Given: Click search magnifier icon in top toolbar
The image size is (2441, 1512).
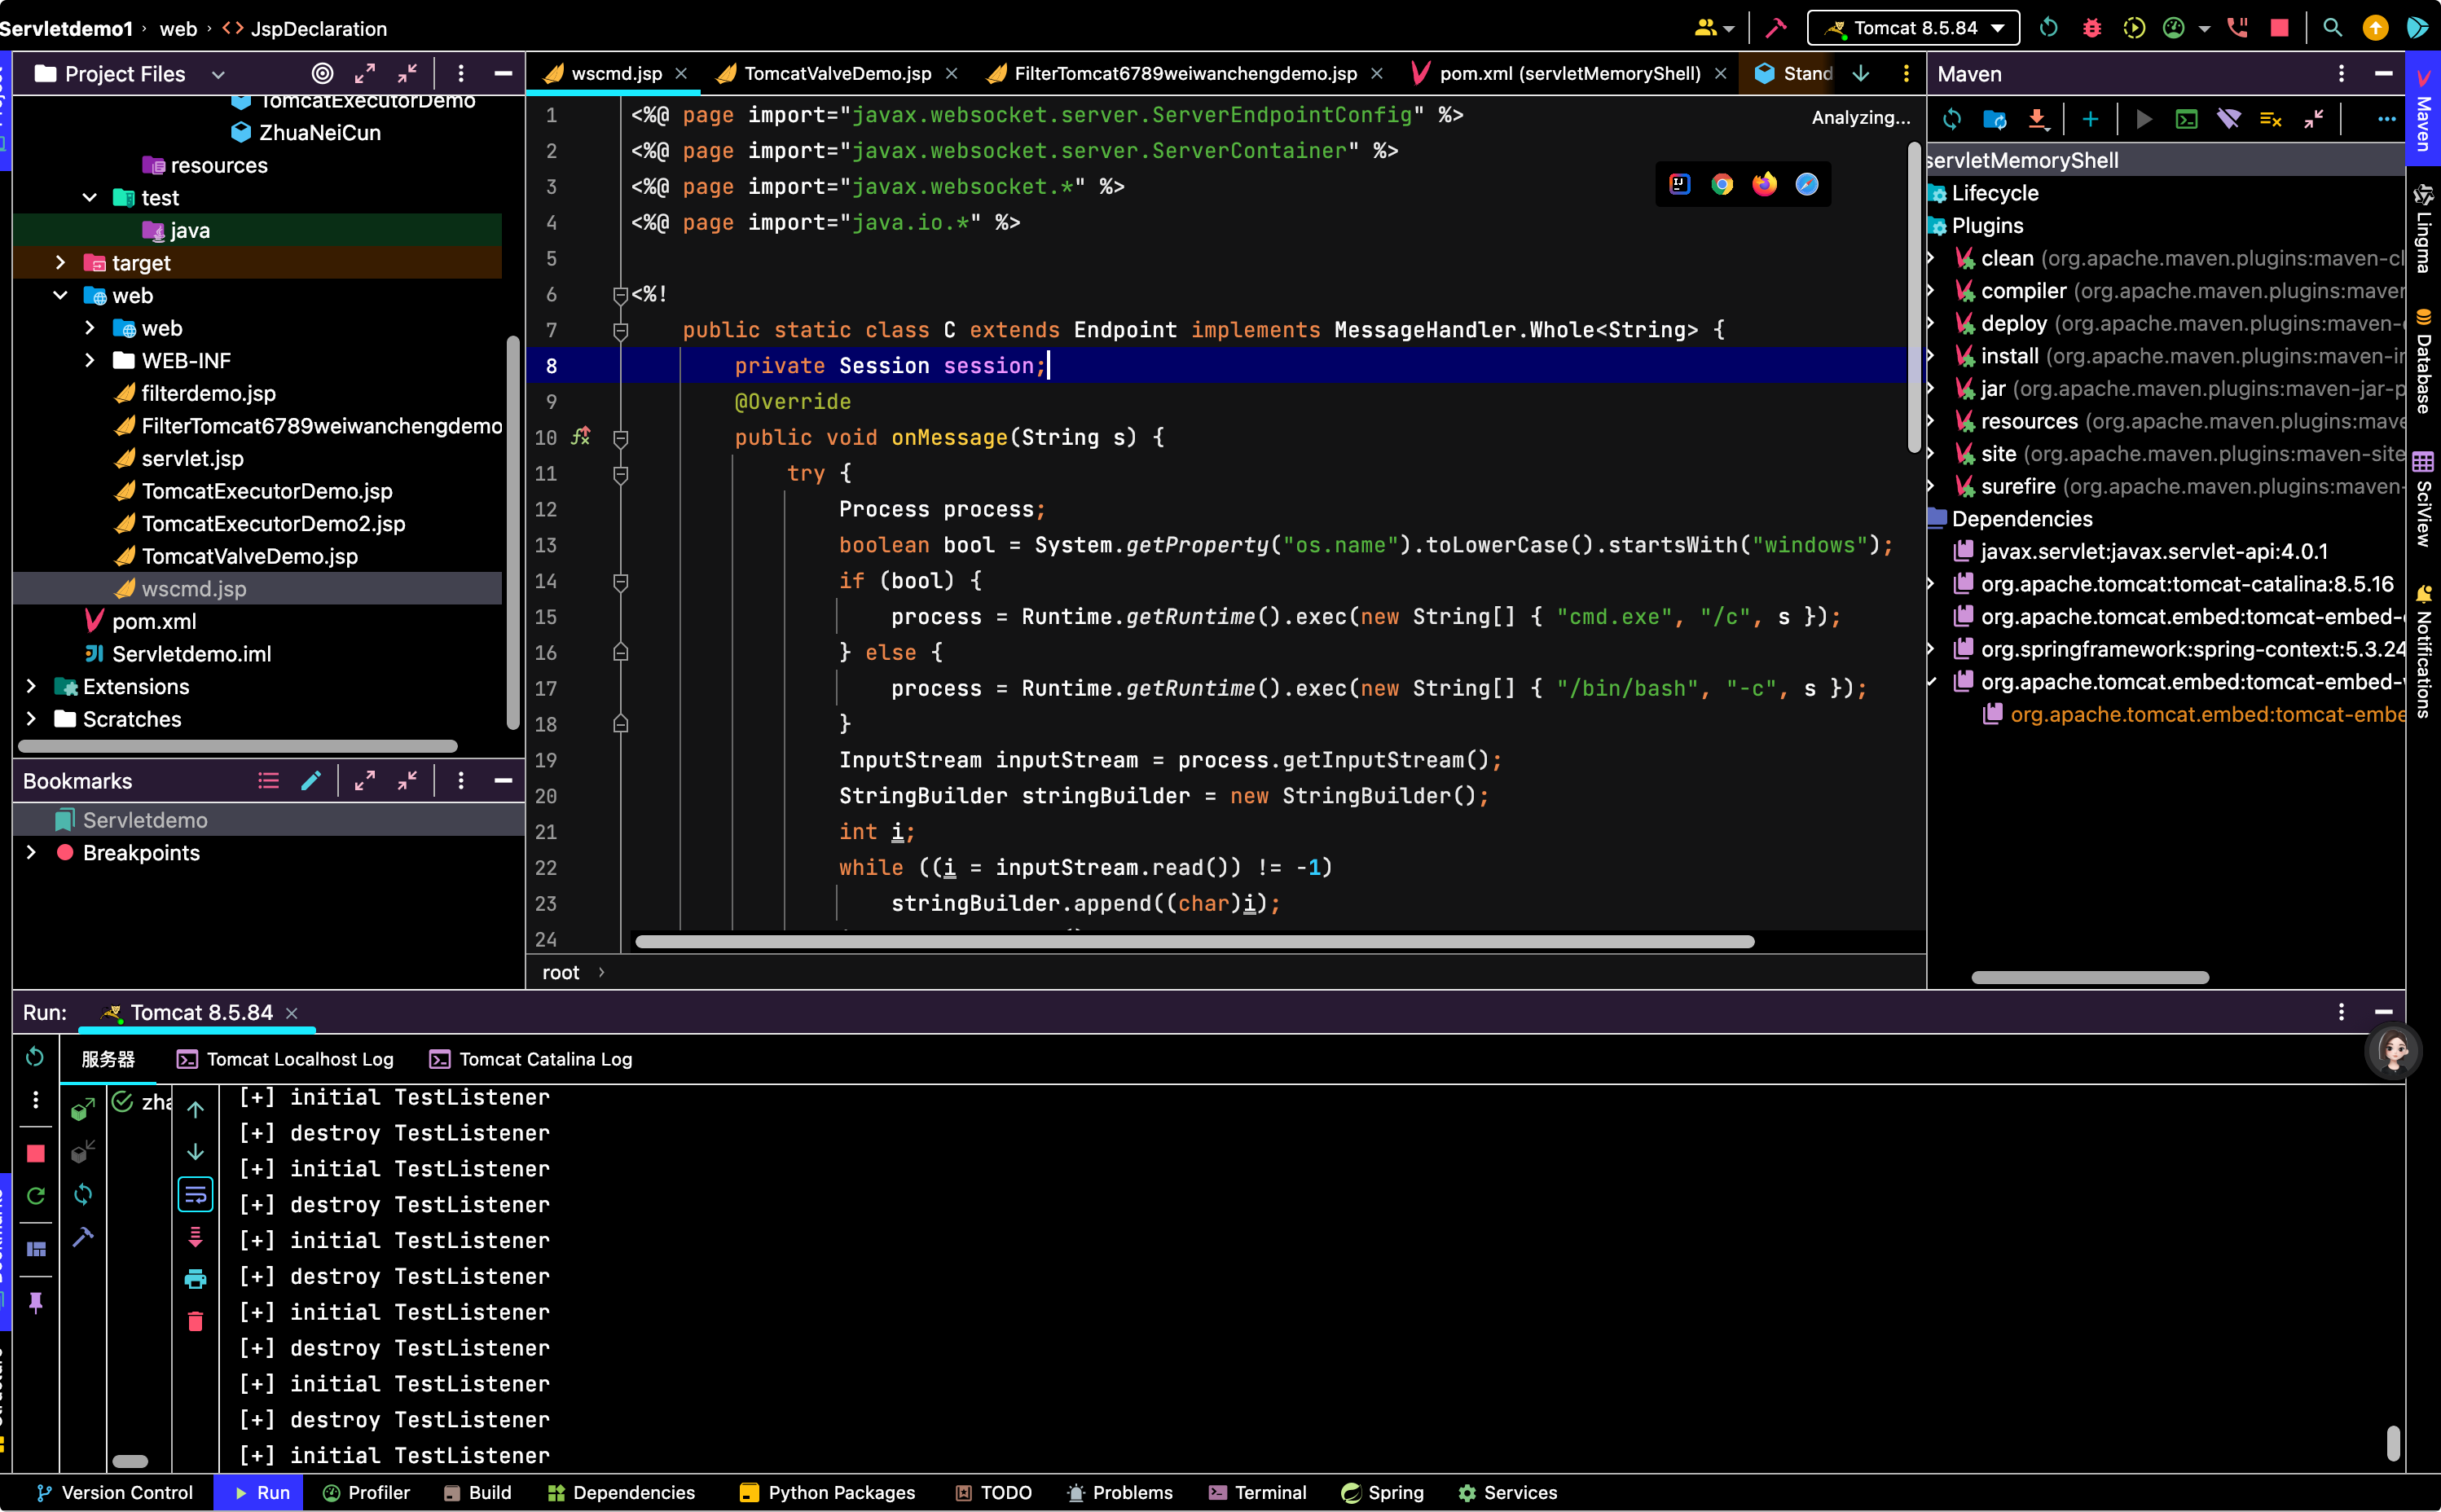Looking at the screenshot, I should [x=2332, y=28].
